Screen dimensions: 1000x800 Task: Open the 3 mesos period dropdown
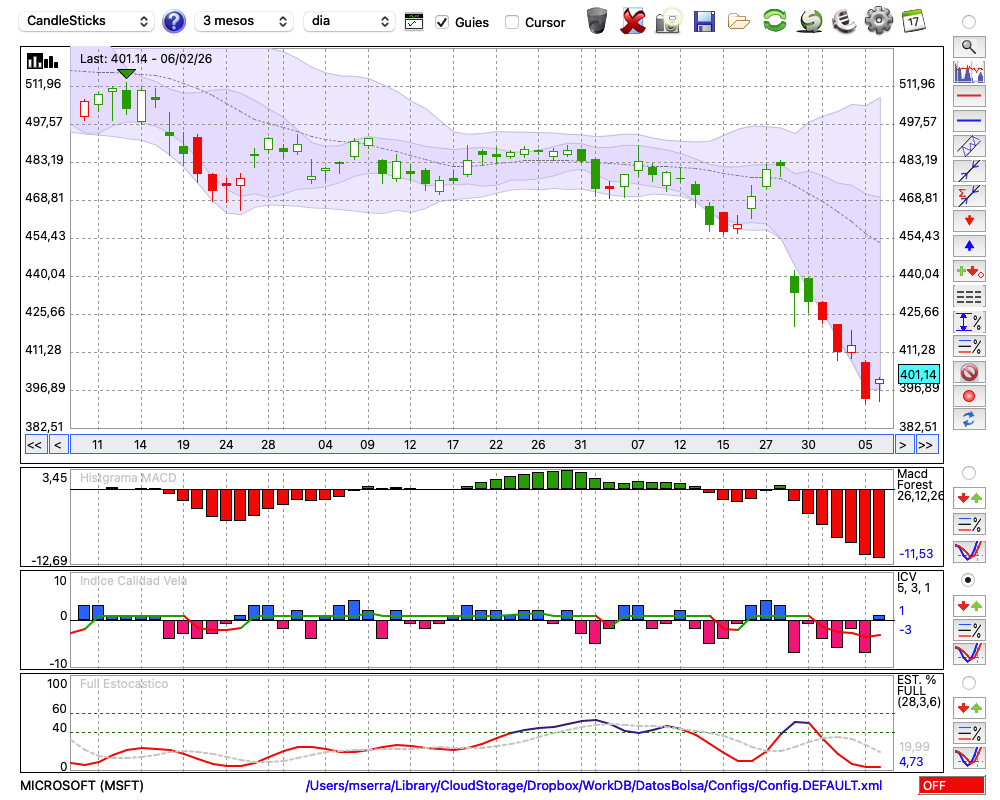tap(244, 21)
